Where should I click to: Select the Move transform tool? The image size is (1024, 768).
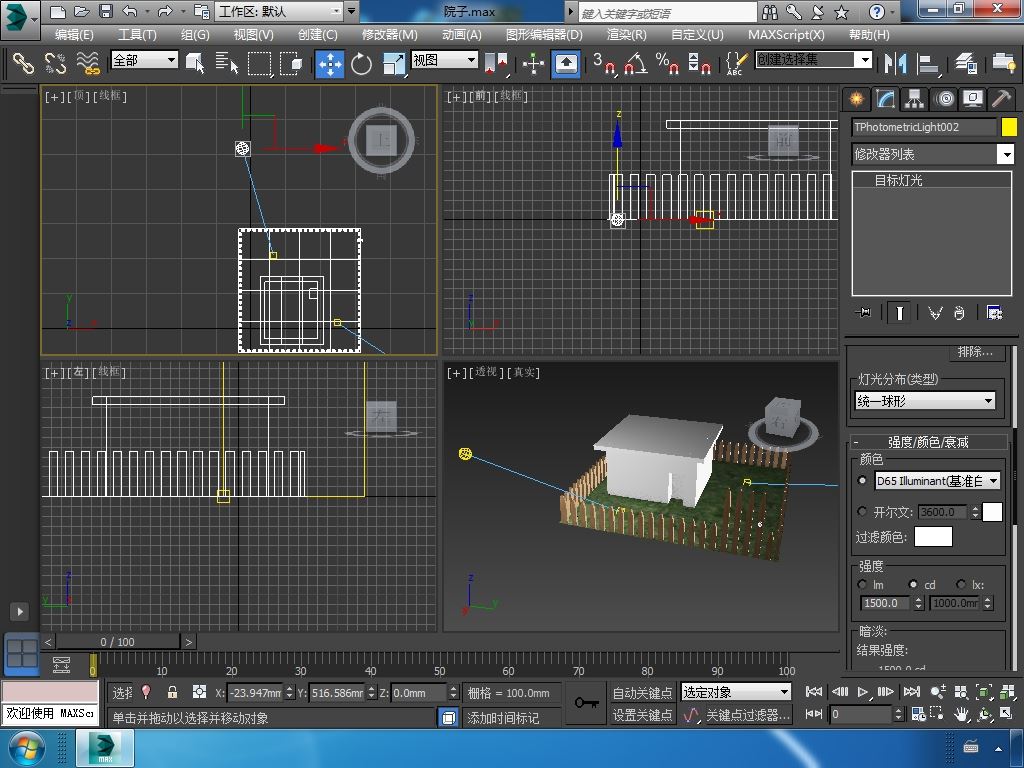[x=330, y=64]
